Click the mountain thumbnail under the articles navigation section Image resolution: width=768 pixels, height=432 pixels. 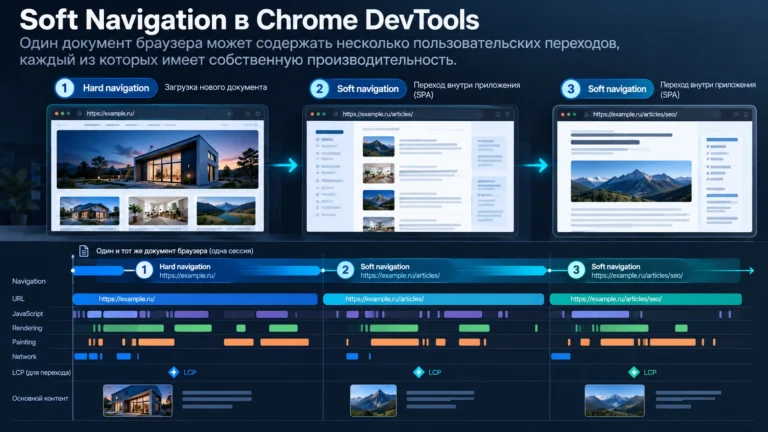(373, 400)
